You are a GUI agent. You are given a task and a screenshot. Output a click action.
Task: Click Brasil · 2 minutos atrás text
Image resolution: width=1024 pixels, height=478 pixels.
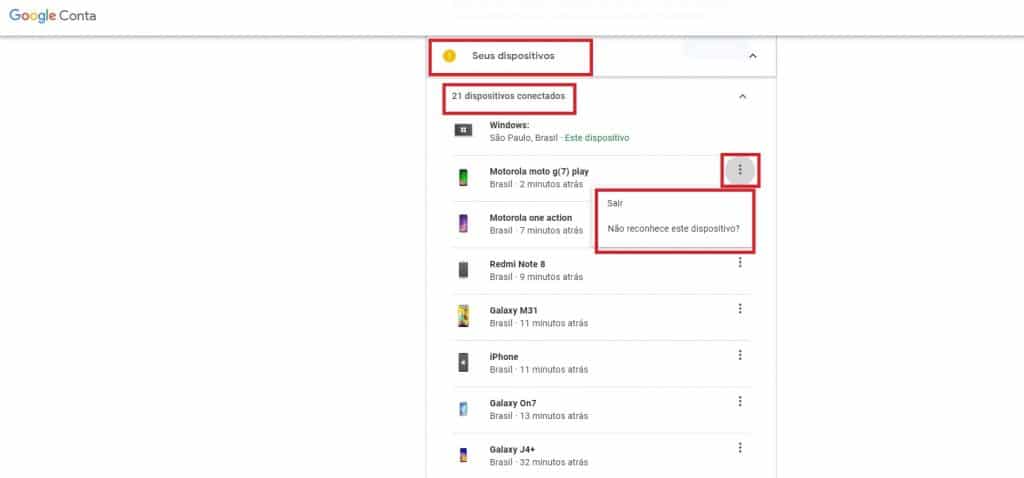(536, 184)
